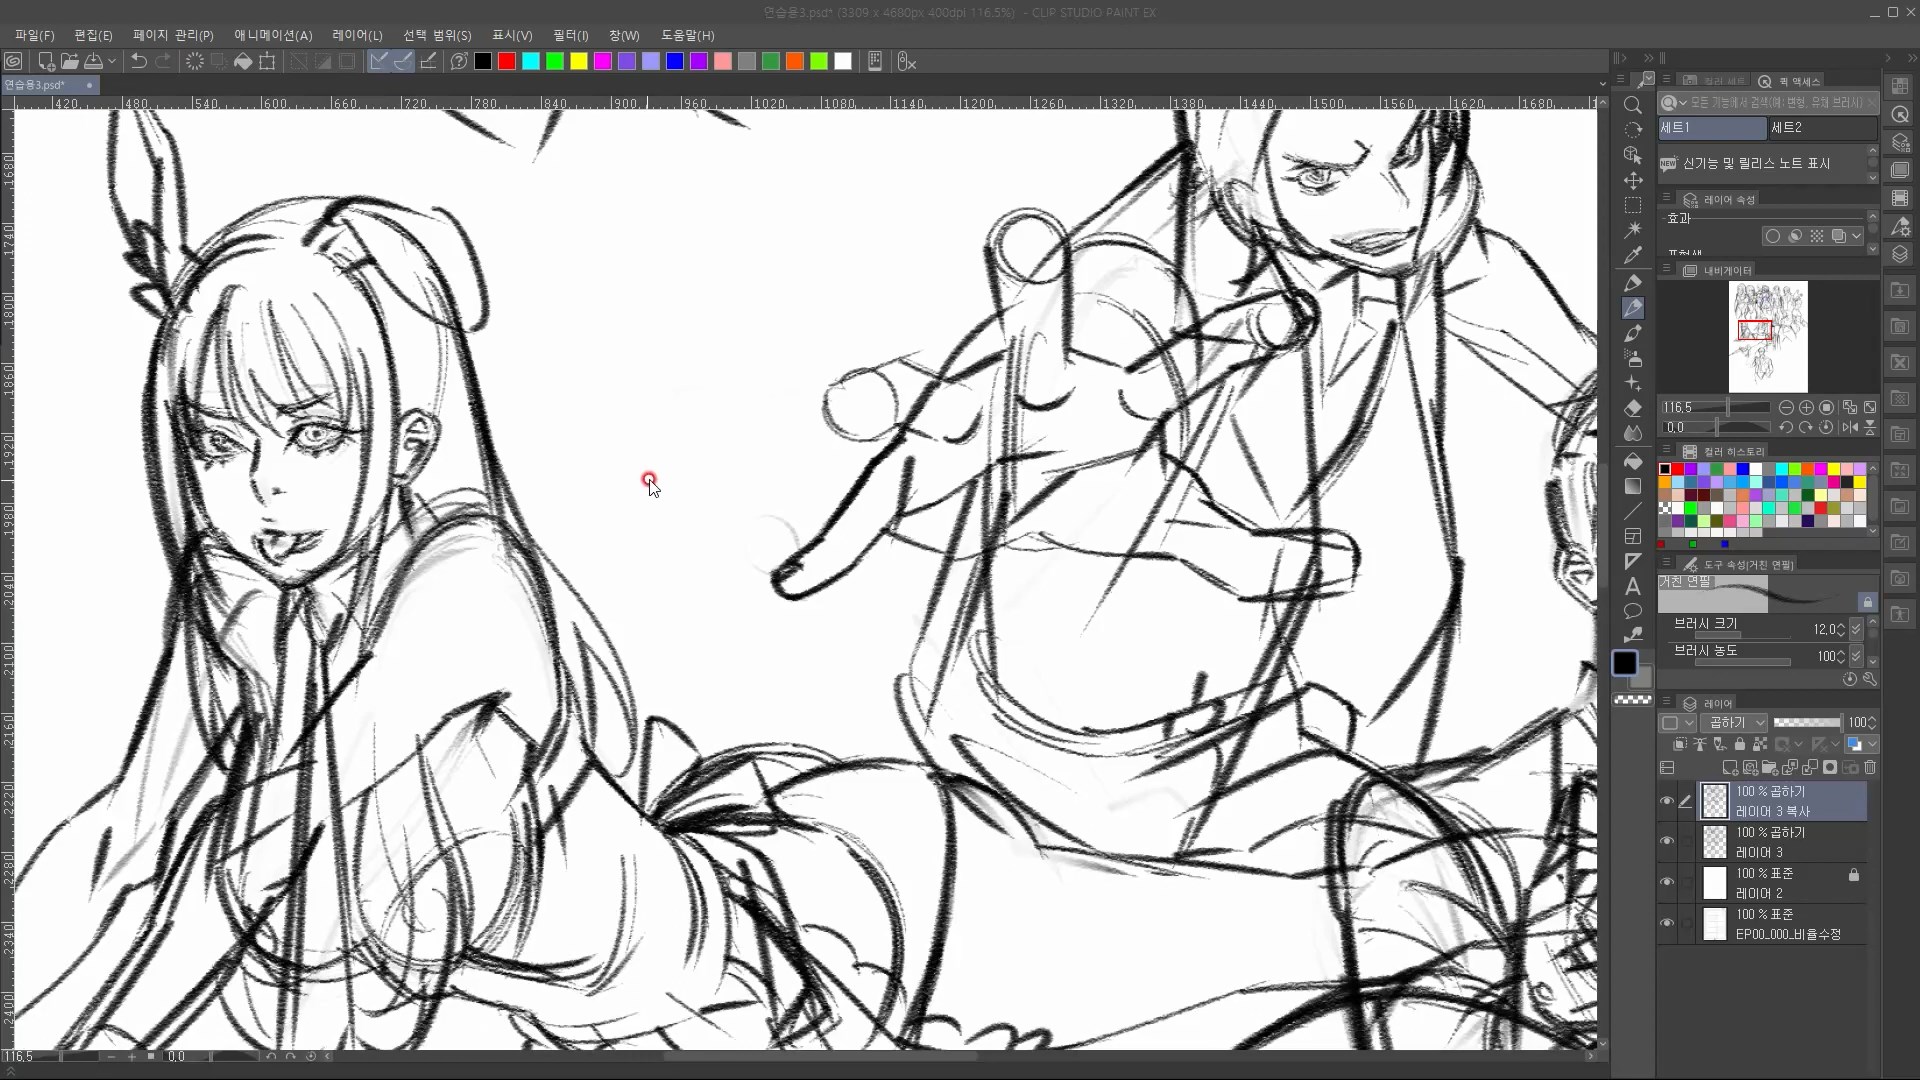Click 신기능 및 릴리스 노트 표시 button
1920x1080 pixels.
1756,163
